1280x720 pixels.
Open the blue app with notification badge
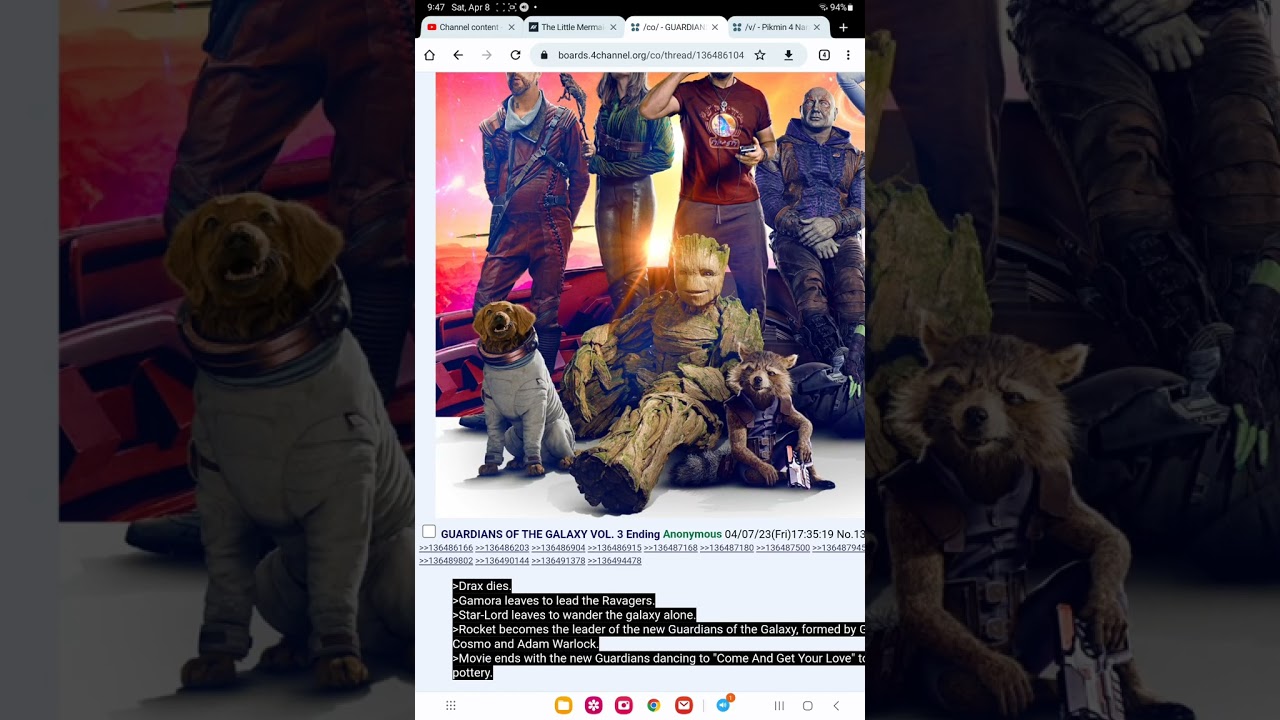(x=723, y=705)
